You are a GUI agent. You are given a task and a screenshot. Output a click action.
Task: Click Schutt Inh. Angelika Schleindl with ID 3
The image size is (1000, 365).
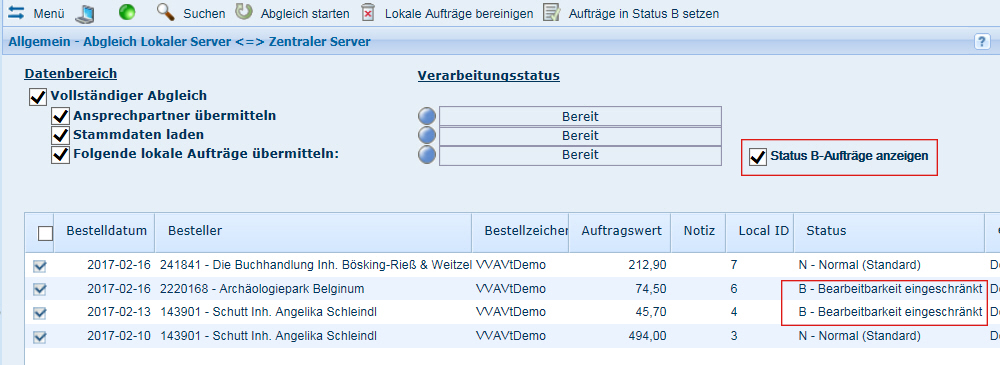tap(268, 336)
